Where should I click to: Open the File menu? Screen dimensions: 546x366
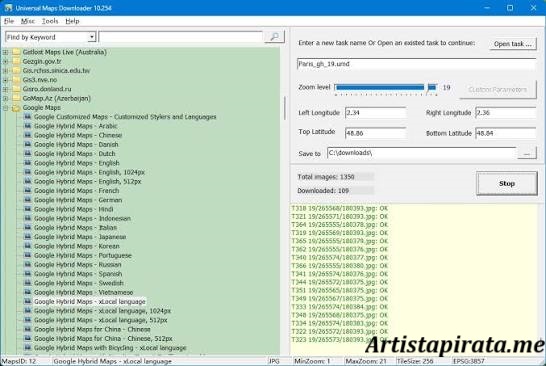tap(9, 21)
